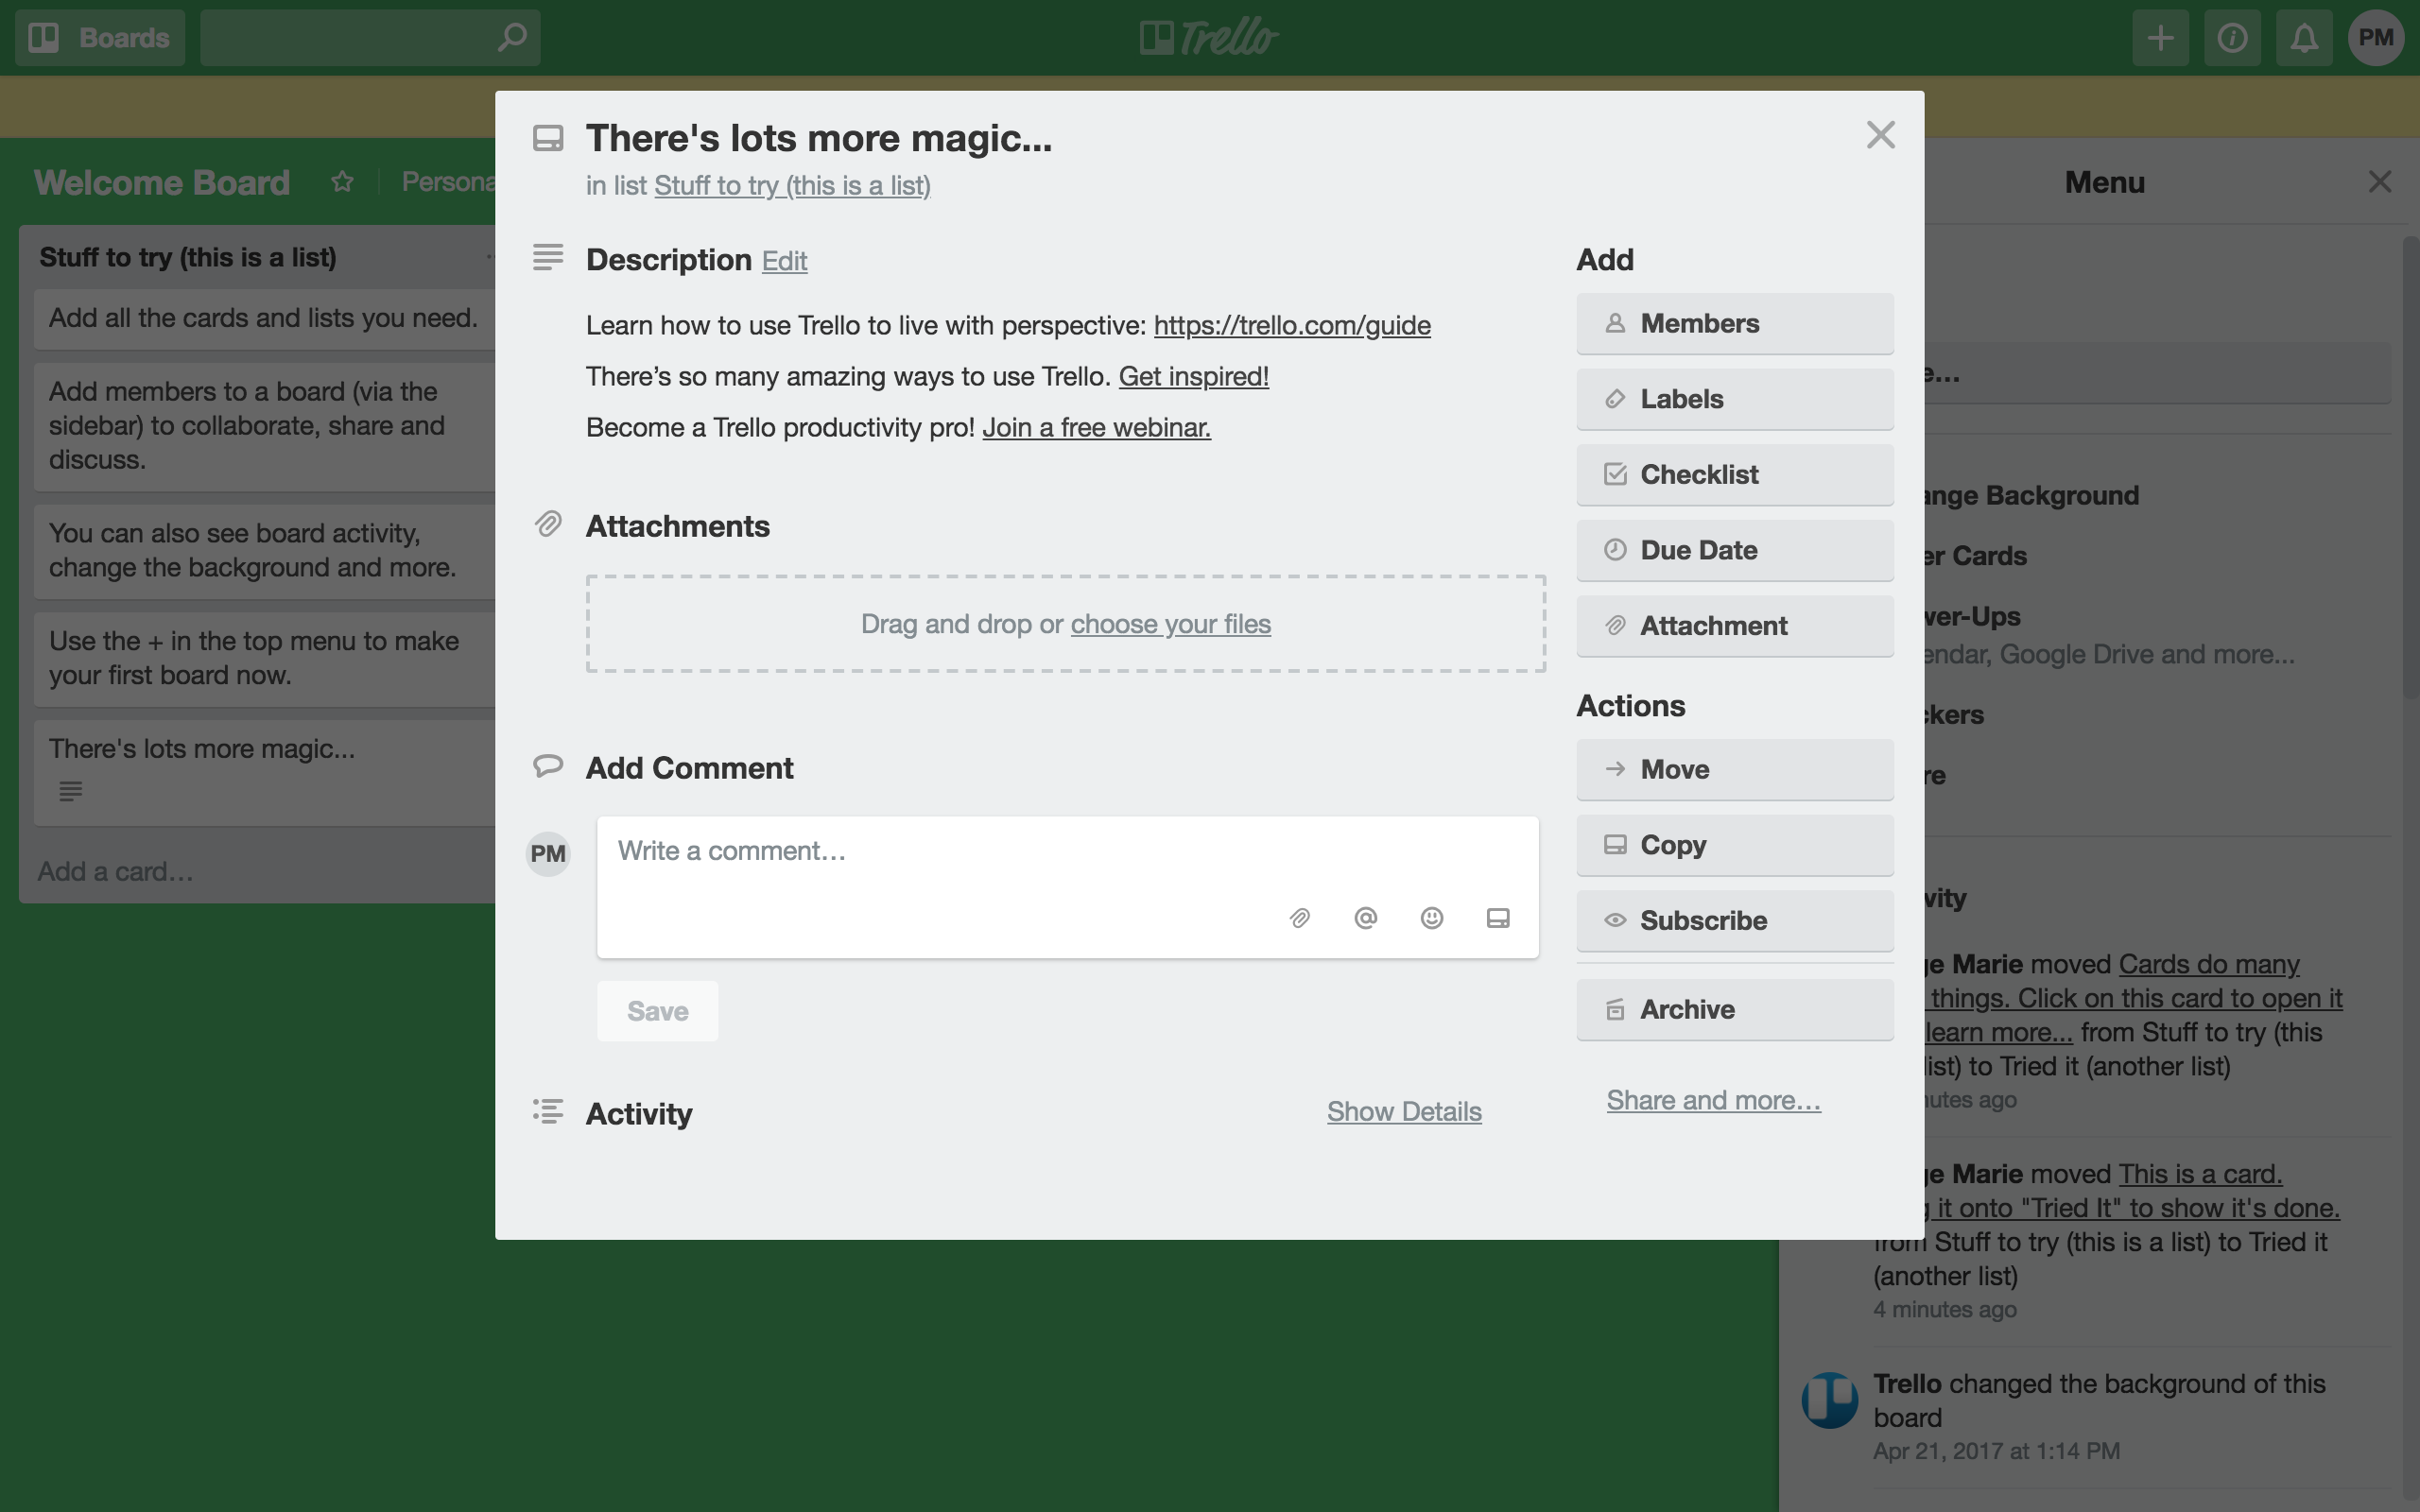The height and width of the screenshot is (1512, 2420).
Task: Archive this card
Action: tap(1734, 1009)
